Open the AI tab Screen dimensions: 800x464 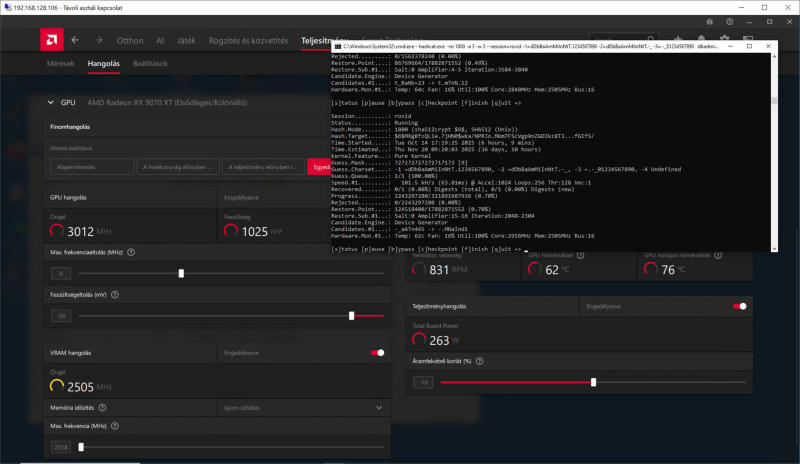[x=160, y=40]
